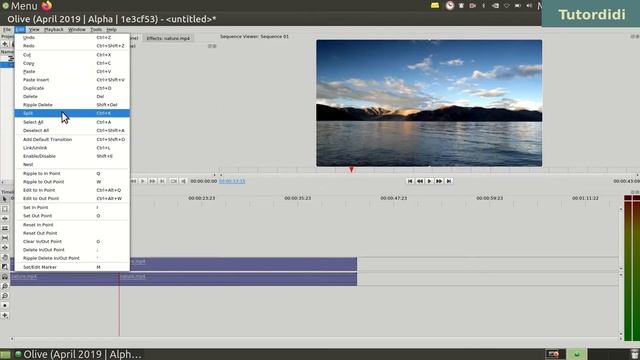Choose Undo from Edit menu
Image resolution: width=640 pixels, height=360 pixels.
click(72, 38)
